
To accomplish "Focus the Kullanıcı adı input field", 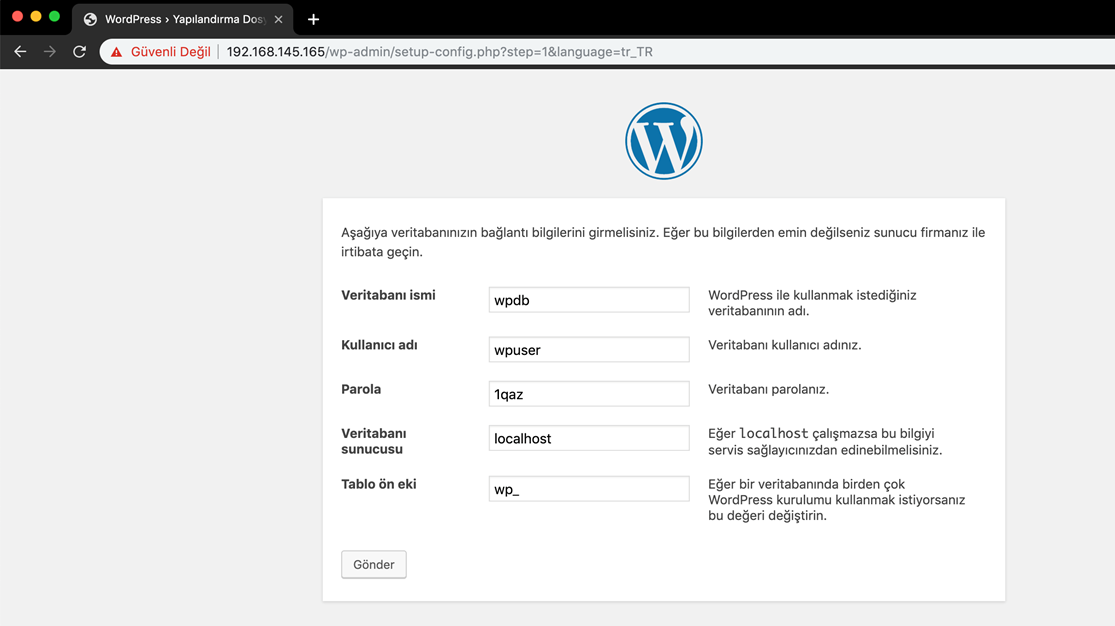I will 589,349.
